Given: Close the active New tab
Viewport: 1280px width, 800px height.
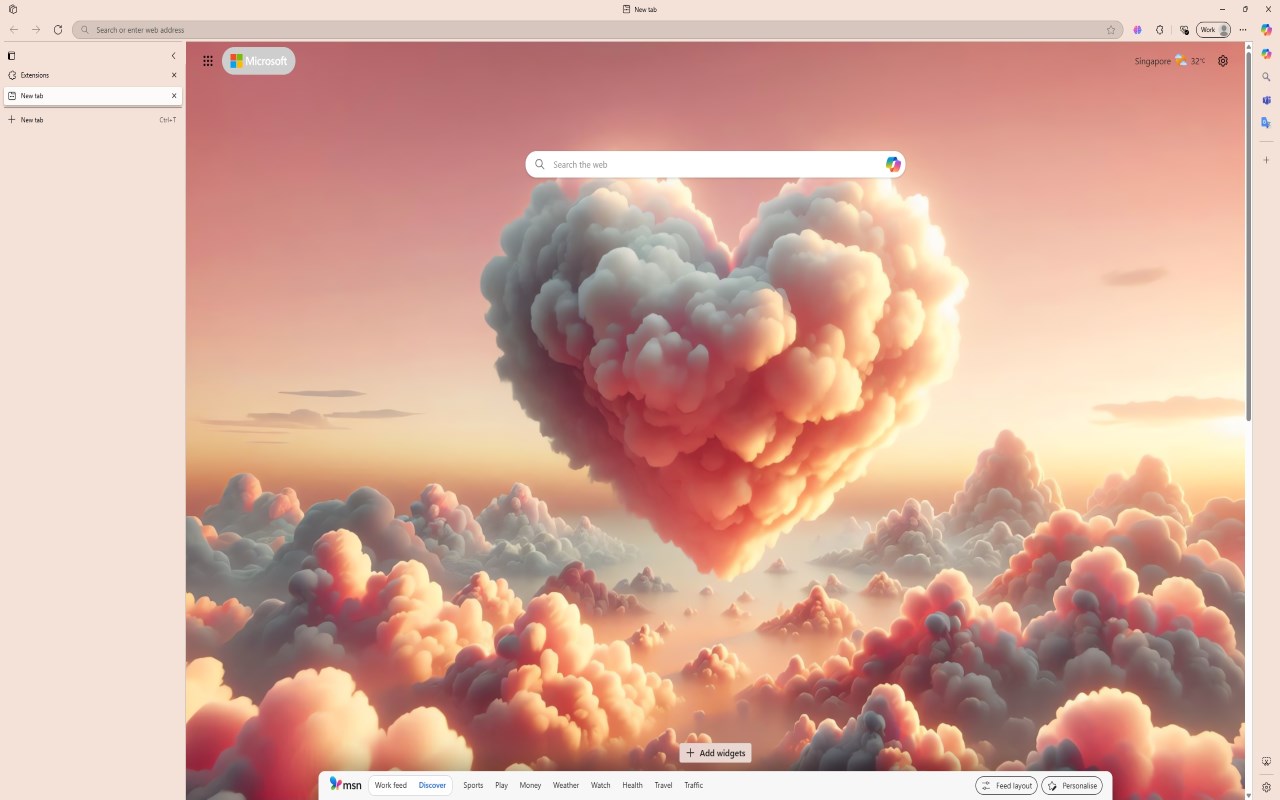Looking at the screenshot, I should click(x=174, y=96).
